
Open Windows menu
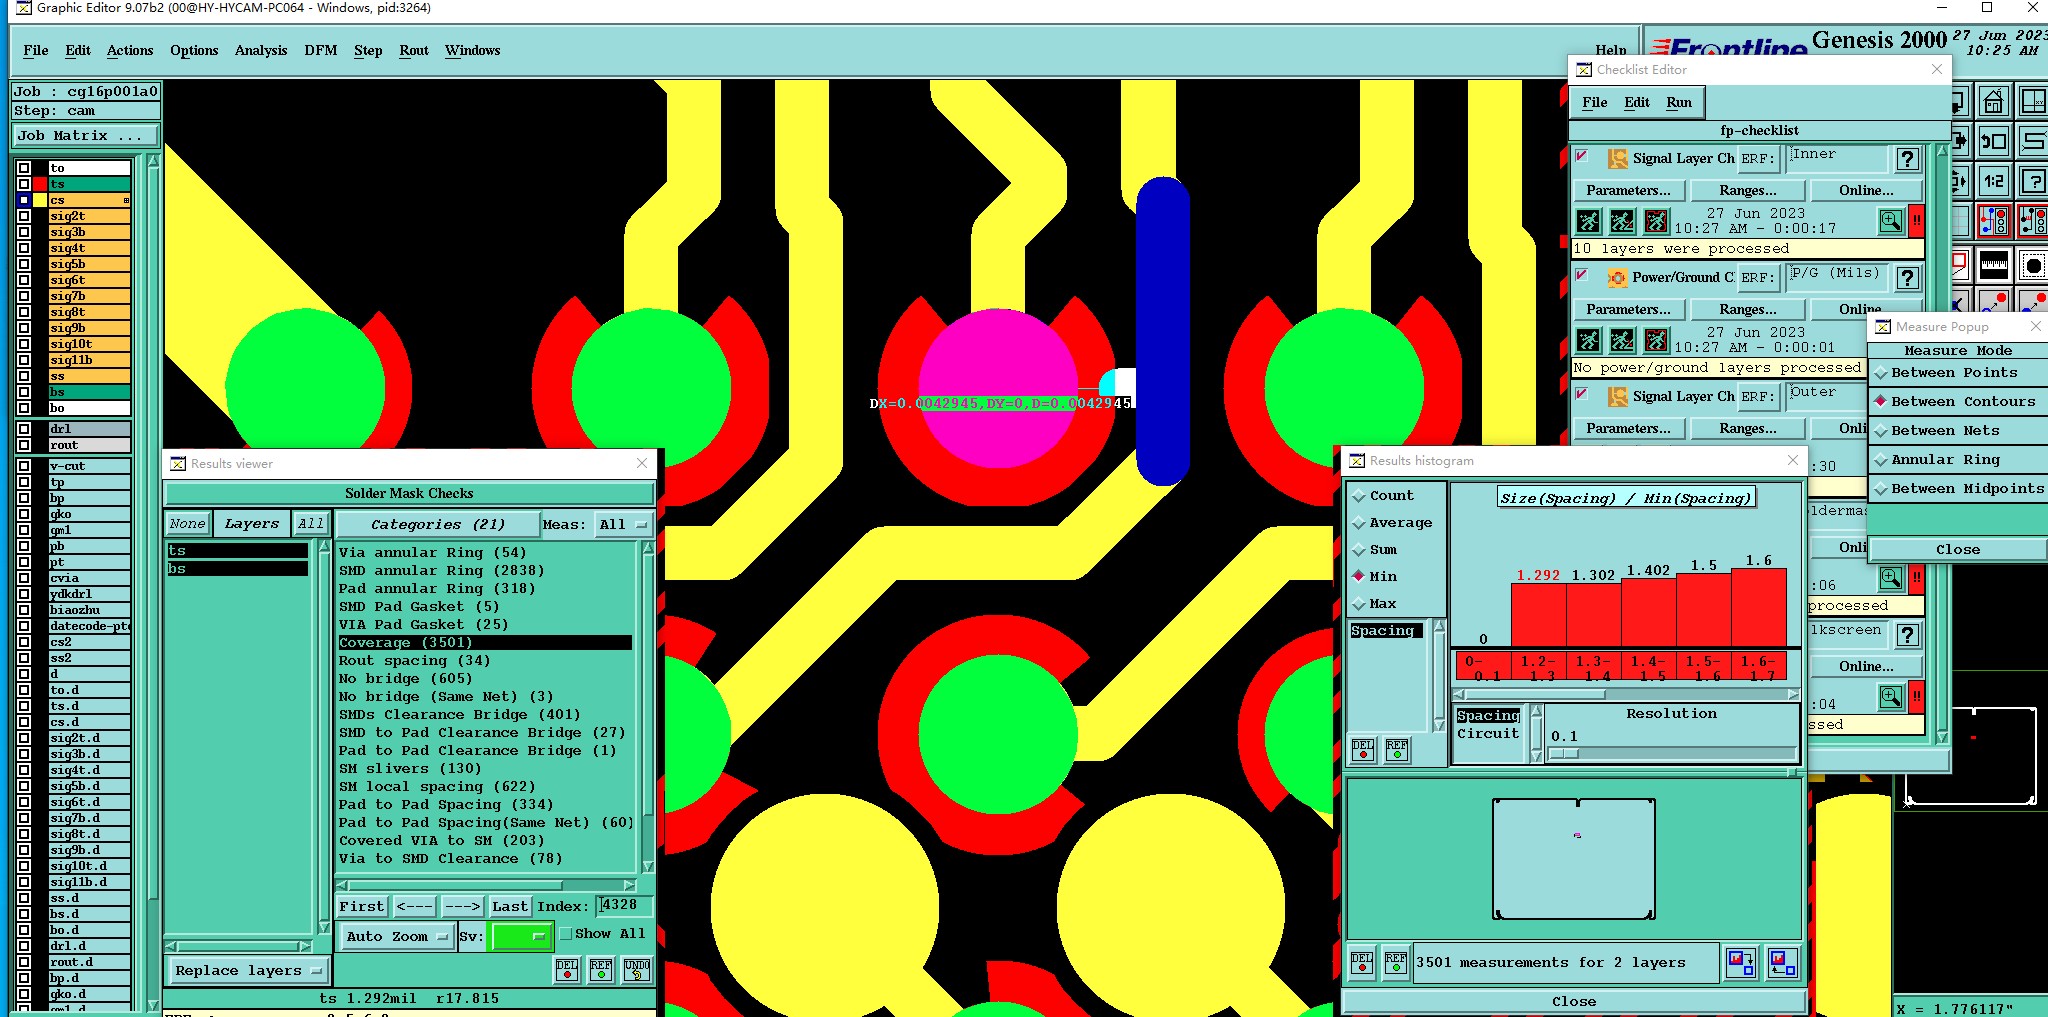point(472,51)
